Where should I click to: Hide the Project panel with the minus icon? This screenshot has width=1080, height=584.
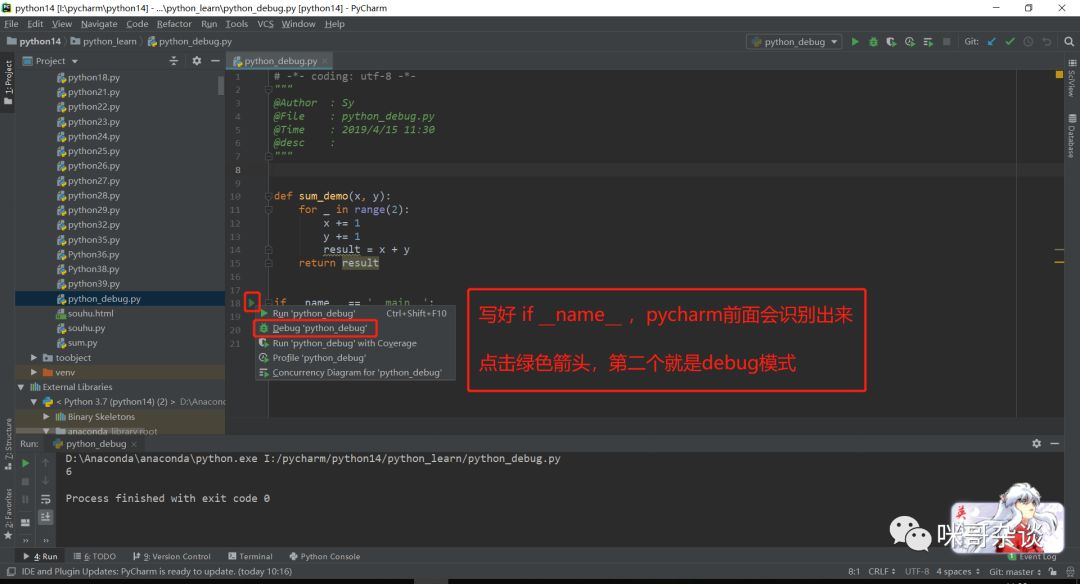click(215, 61)
